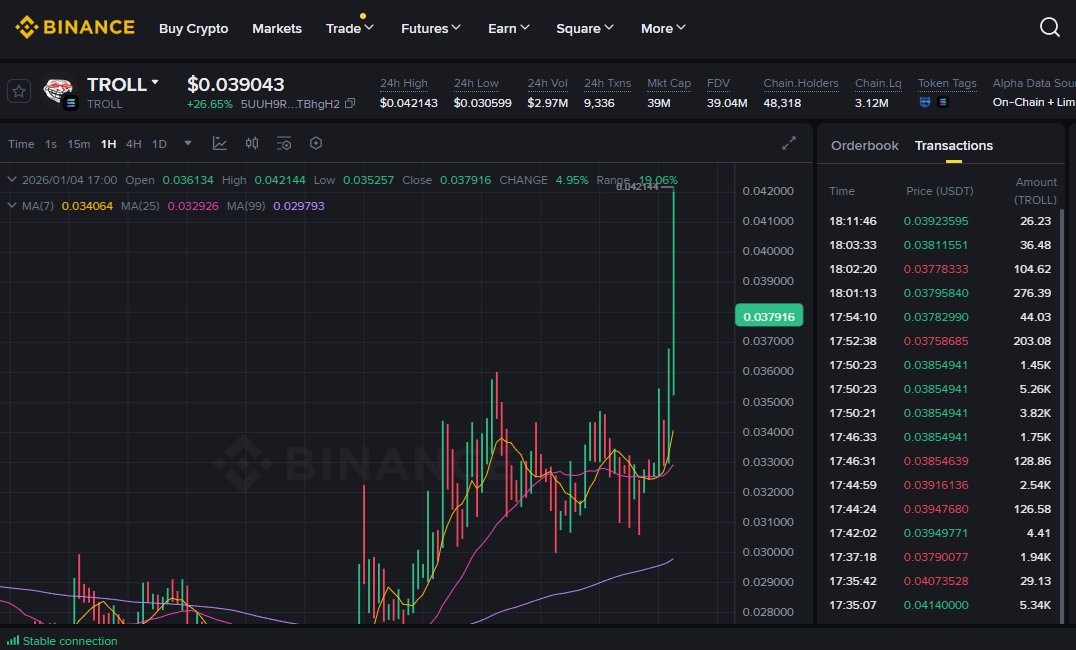The height and width of the screenshot is (650, 1076).
Task: Click the Chain.Lq label
Action: tap(878, 83)
